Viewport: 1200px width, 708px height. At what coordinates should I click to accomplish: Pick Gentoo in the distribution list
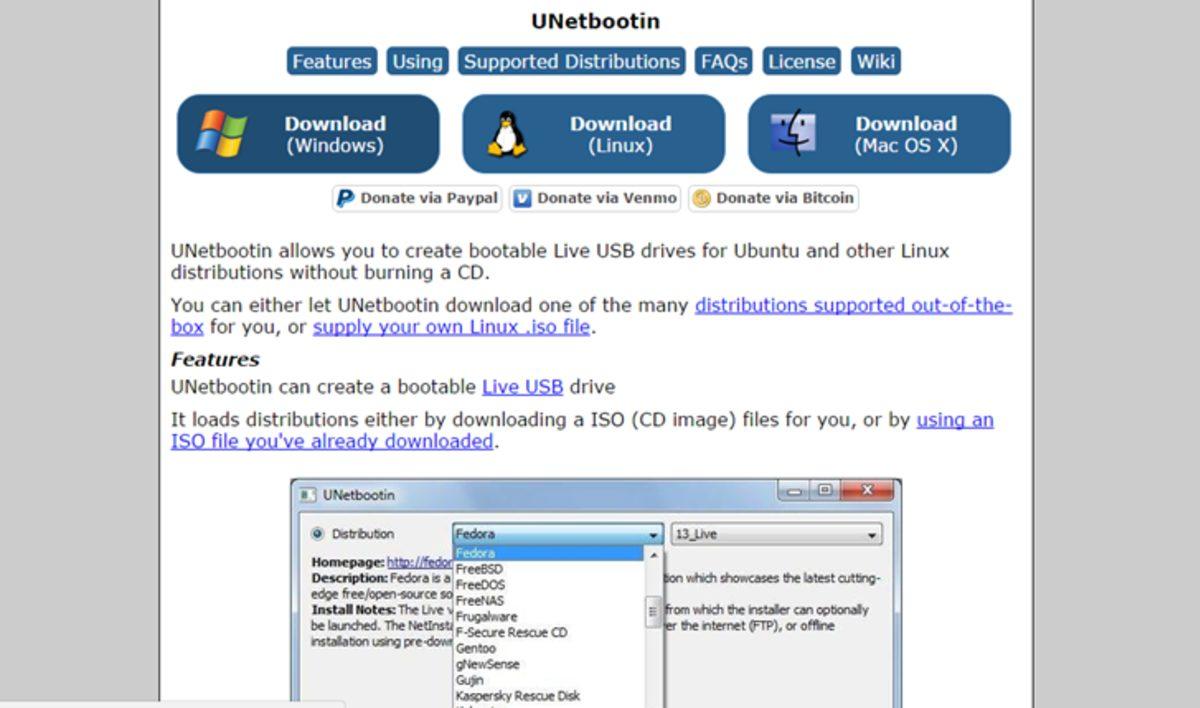pos(475,648)
